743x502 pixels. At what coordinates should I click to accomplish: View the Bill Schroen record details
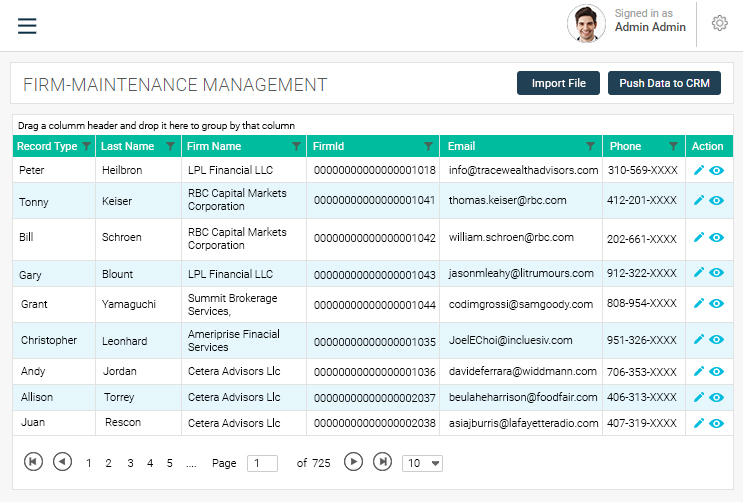[x=716, y=237]
